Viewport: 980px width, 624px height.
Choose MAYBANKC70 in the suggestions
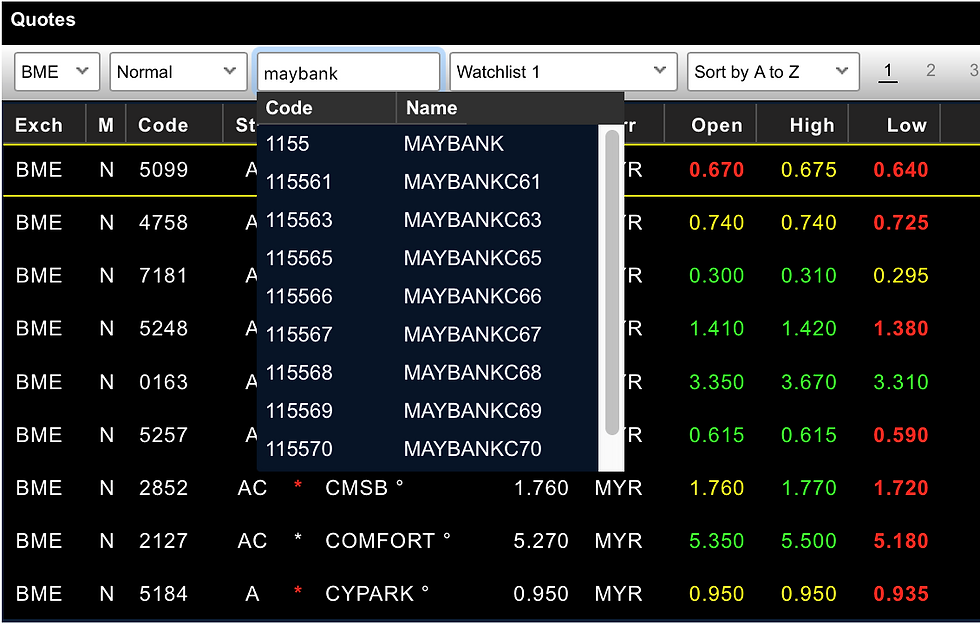coord(428,449)
